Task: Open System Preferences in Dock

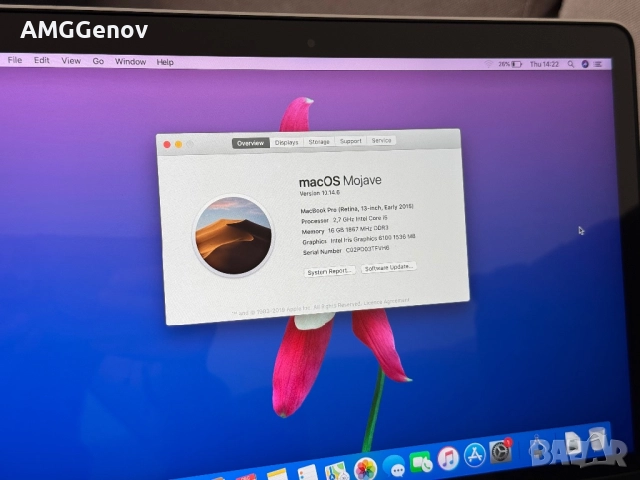Action: (x=500, y=451)
